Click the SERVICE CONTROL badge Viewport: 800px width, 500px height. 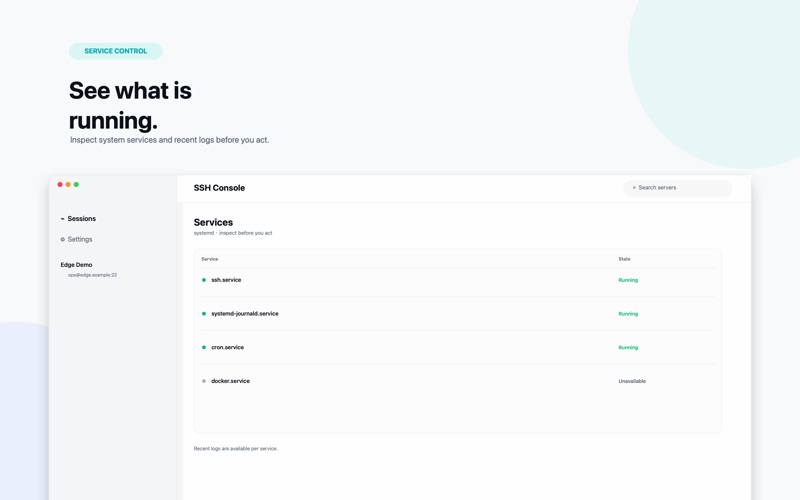pyautogui.click(x=116, y=51)
